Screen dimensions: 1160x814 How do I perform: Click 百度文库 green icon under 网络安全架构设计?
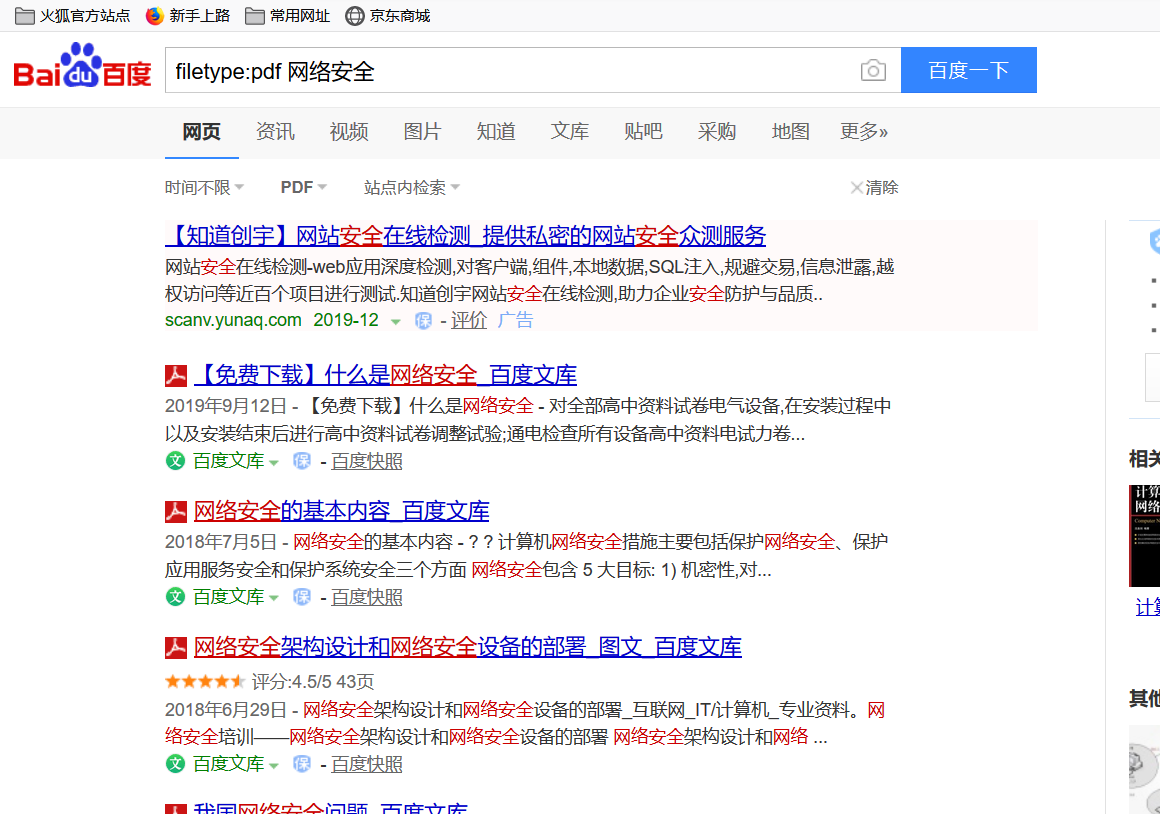(x=175, y=764)
